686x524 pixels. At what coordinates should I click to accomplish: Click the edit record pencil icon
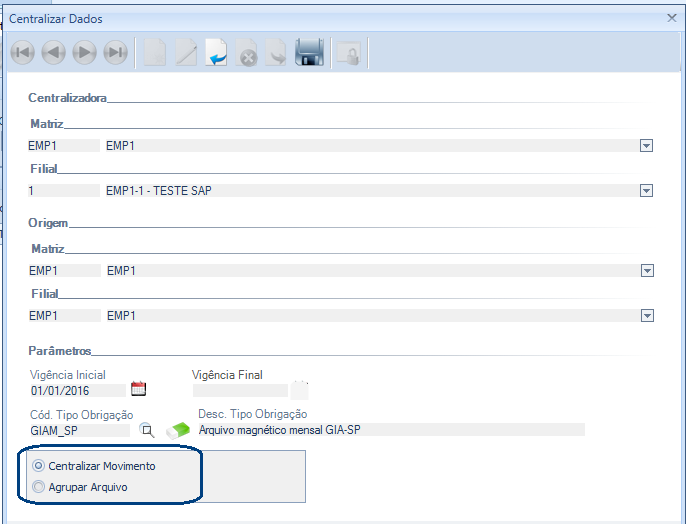(x=186, y=52)
